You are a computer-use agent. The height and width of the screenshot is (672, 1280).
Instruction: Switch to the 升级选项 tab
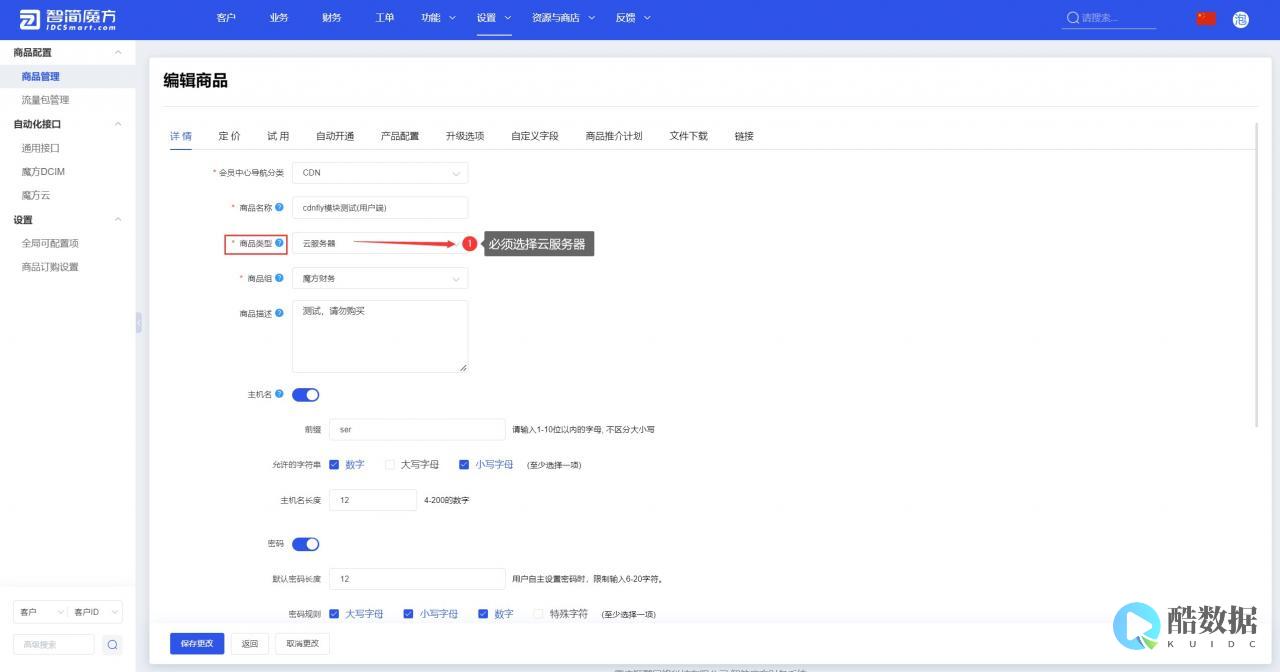(x=465, y=136)
